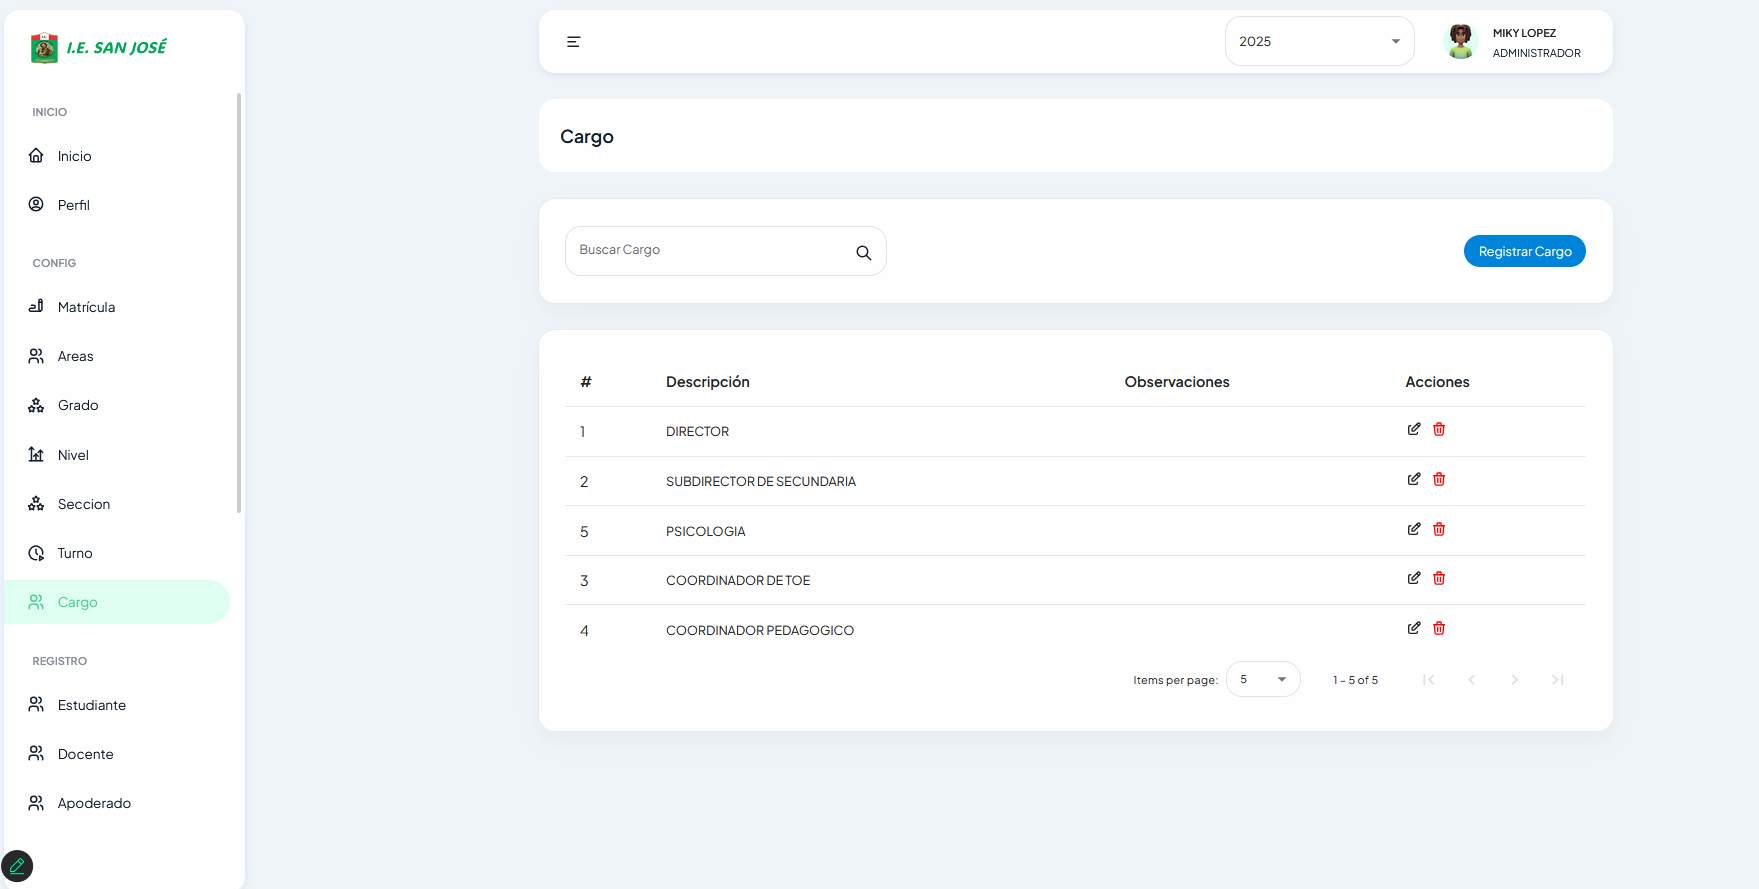The image size is (1759, 889).
Task: Go to Estudiante in sidebar
Action: click(x=91, y=705)
